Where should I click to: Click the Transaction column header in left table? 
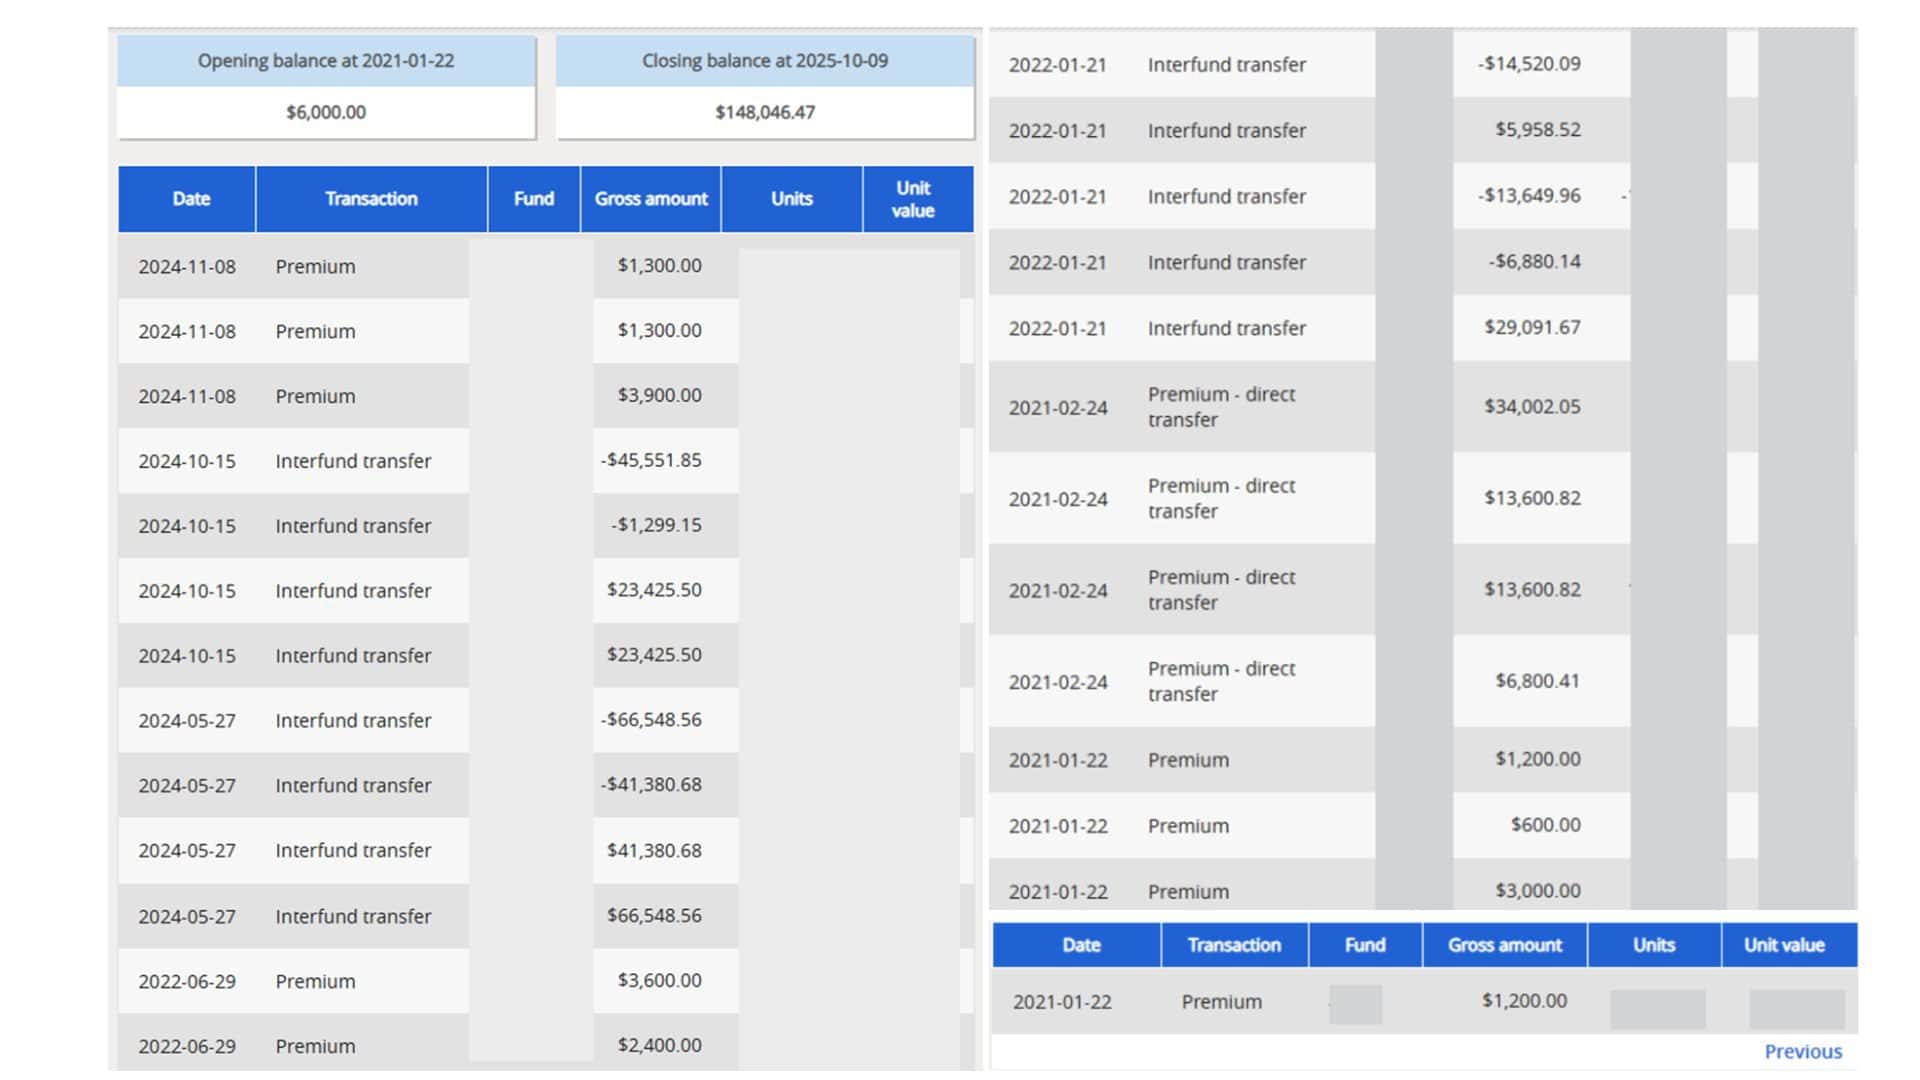click(370, 199)
